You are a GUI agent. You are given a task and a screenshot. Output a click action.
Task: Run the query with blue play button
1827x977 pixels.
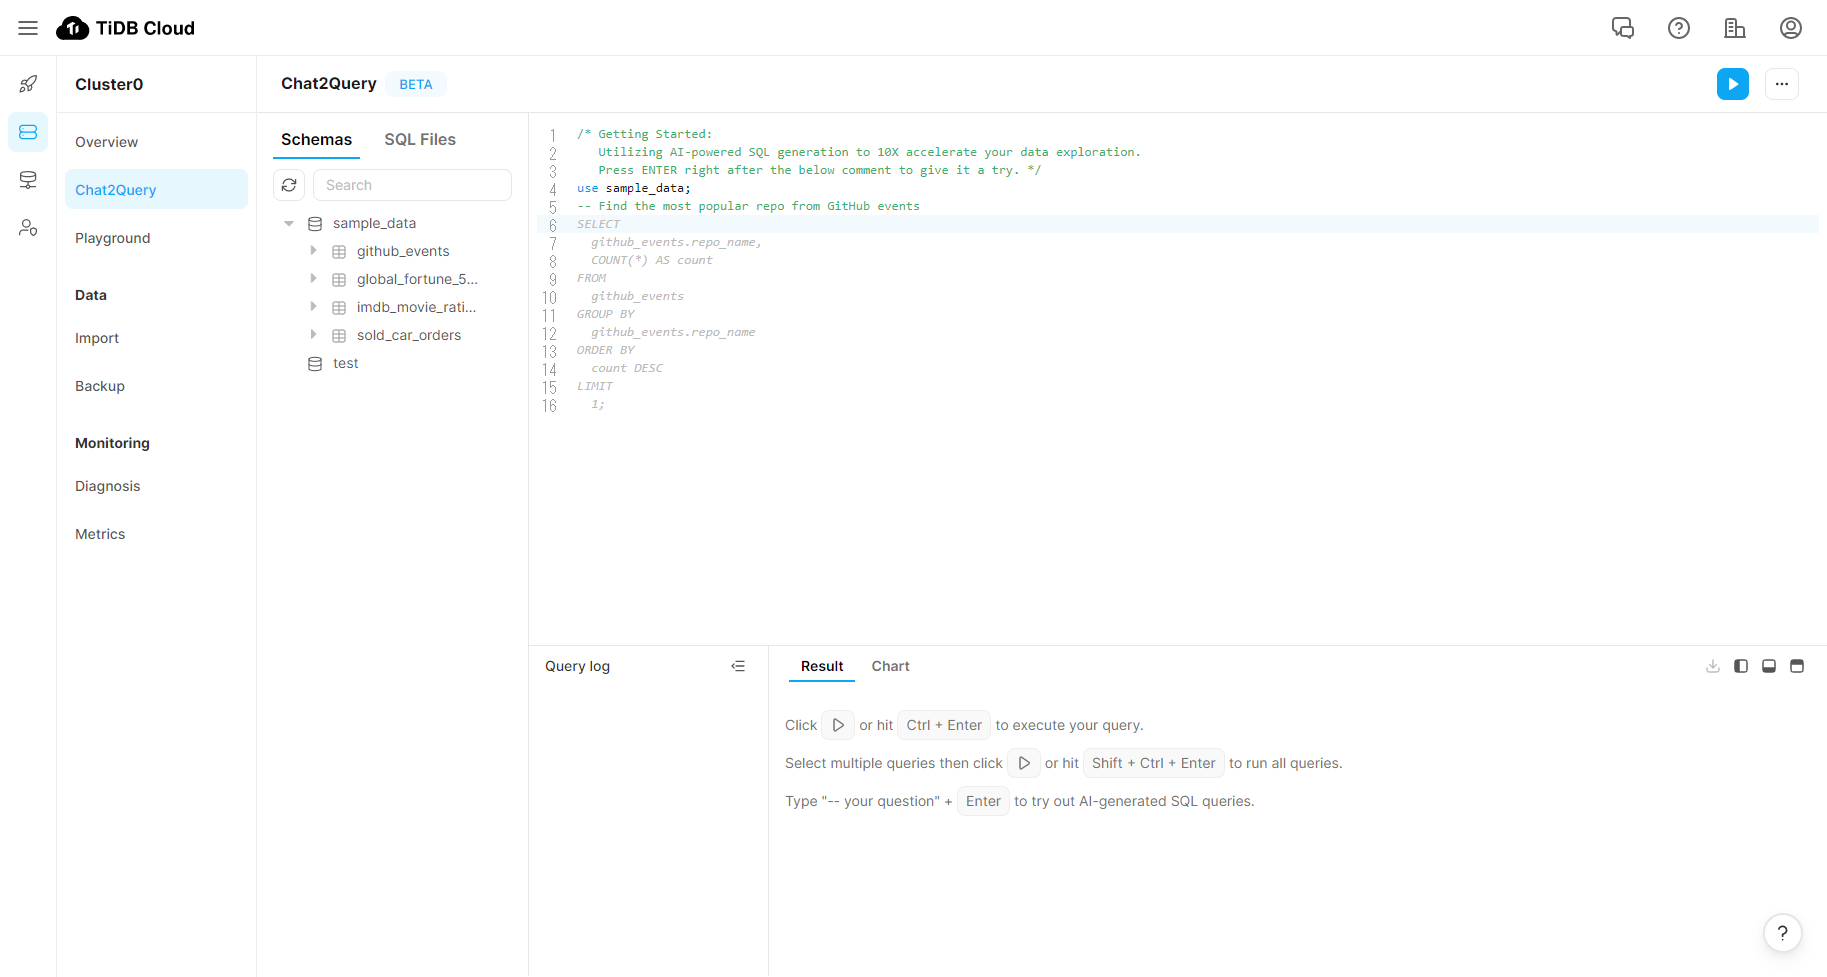click(1733, 84)
